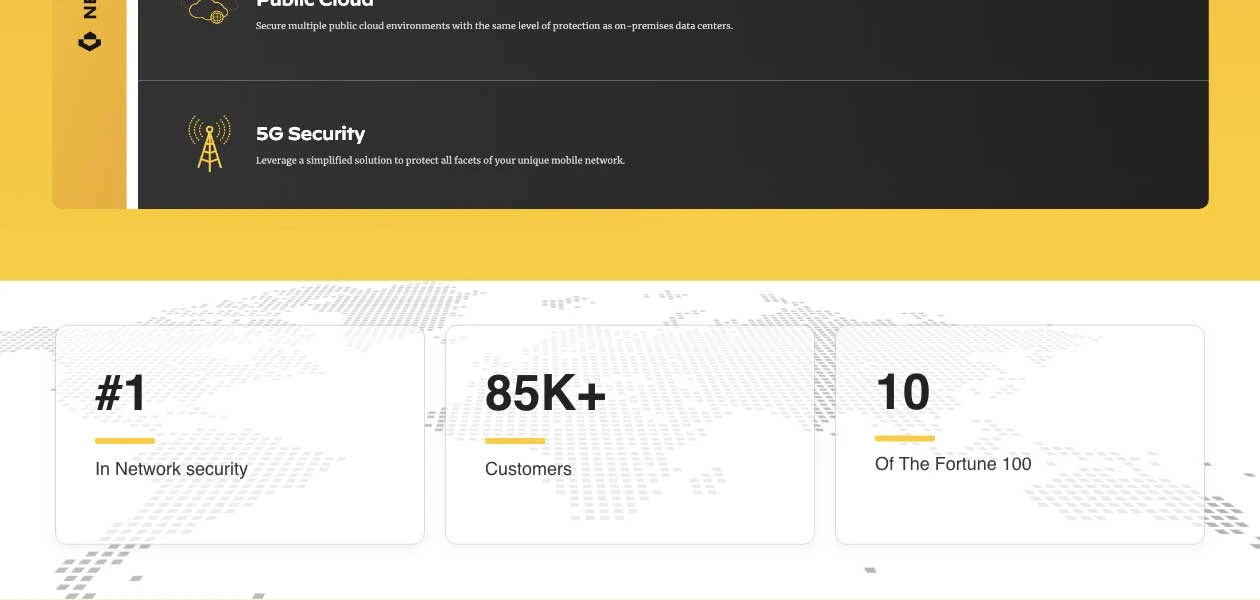
Task: Click the large 10 statistic figure
Action: (902, 392)
